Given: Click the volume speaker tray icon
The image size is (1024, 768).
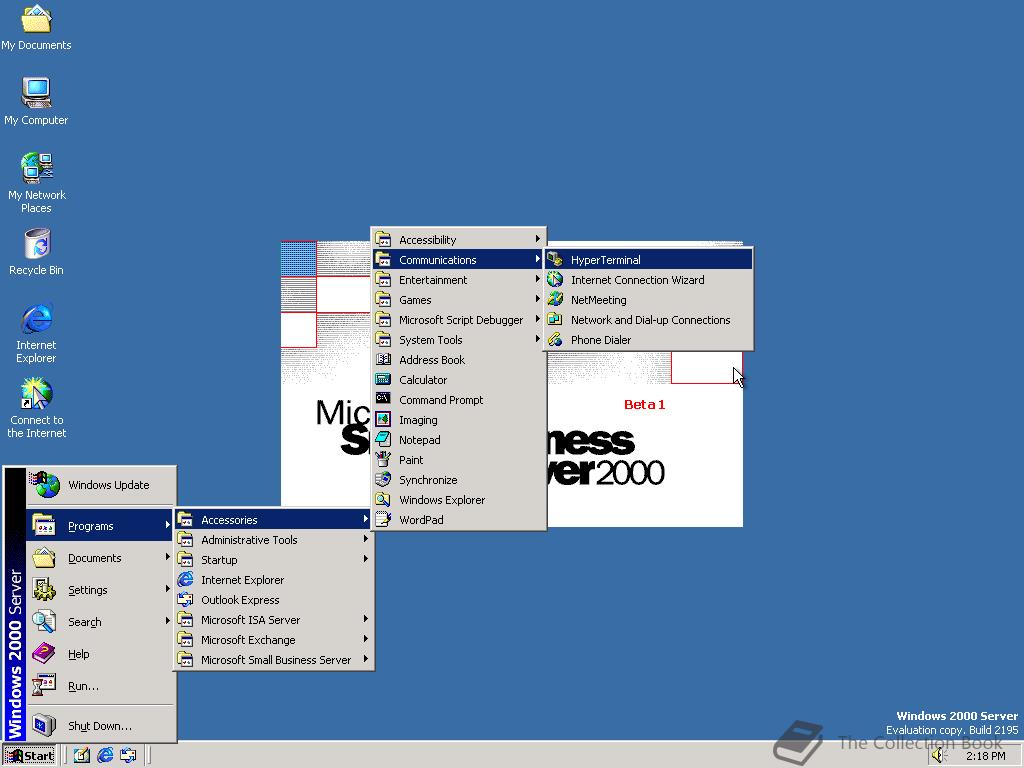Looking at the screenshot, I should click(x=938, y=756).
